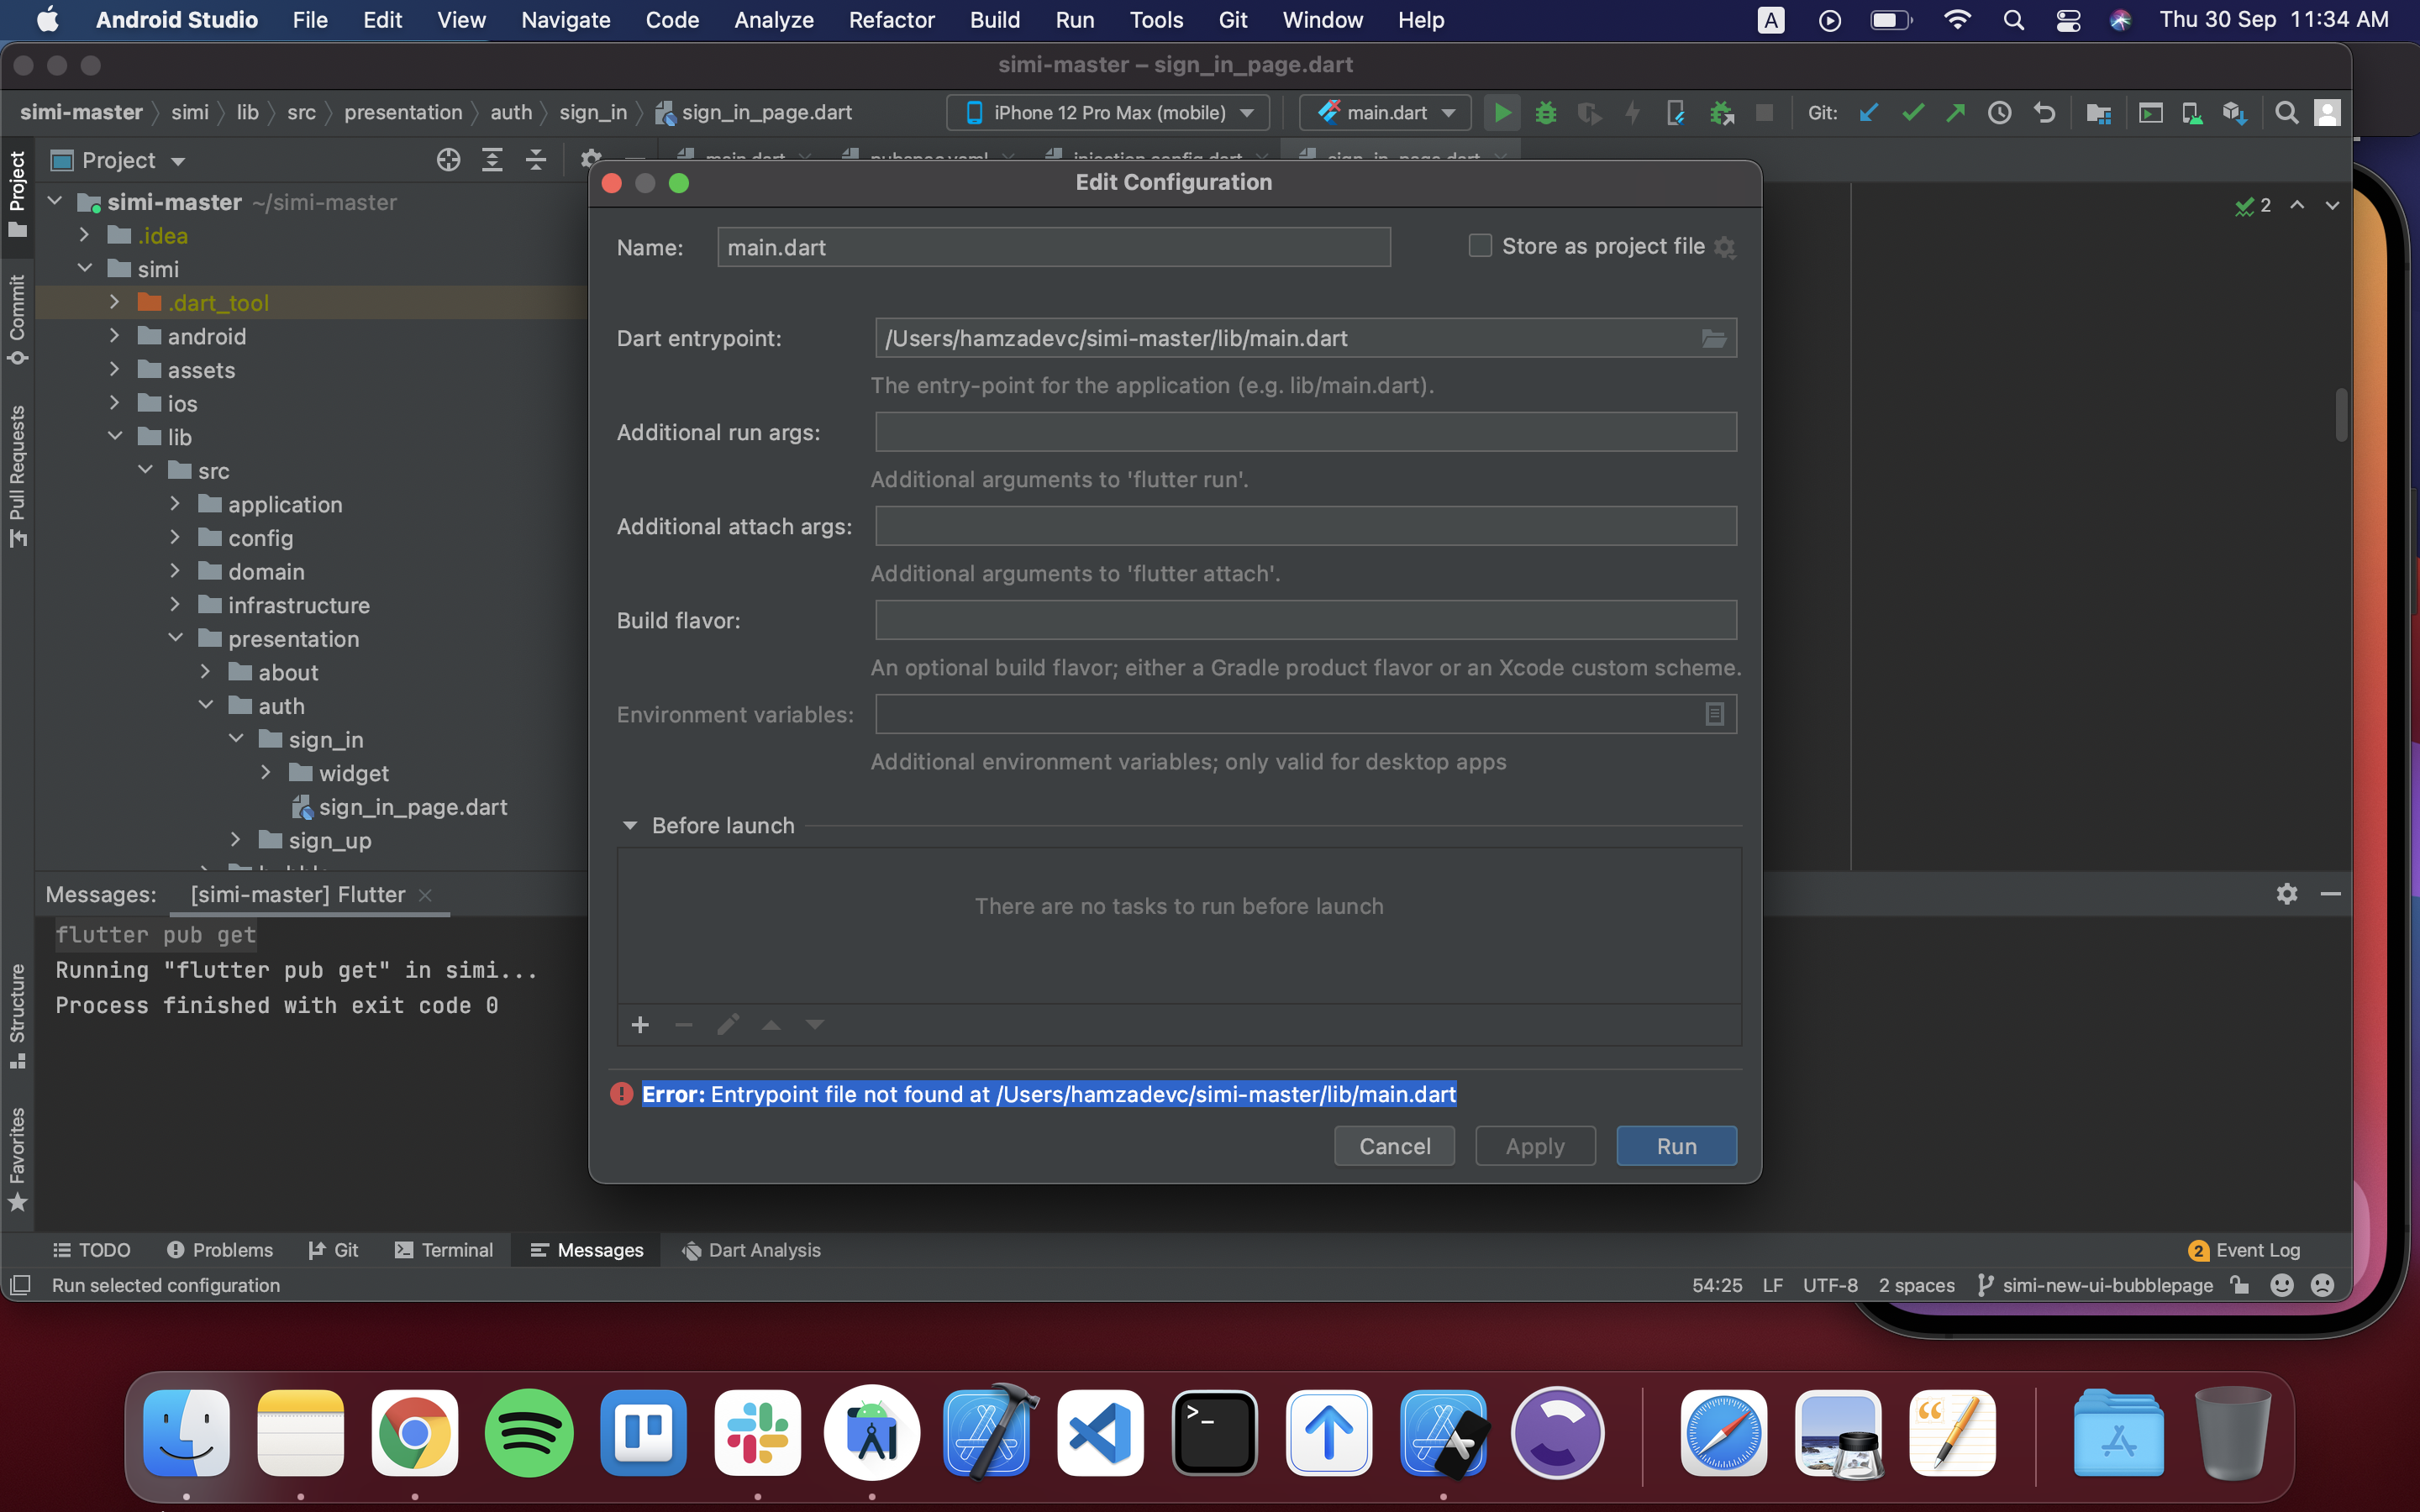Click Select Opened File crosshair icon
Screen dimensions: 2420x1512
pyautogui.click(x=448, y=160)
